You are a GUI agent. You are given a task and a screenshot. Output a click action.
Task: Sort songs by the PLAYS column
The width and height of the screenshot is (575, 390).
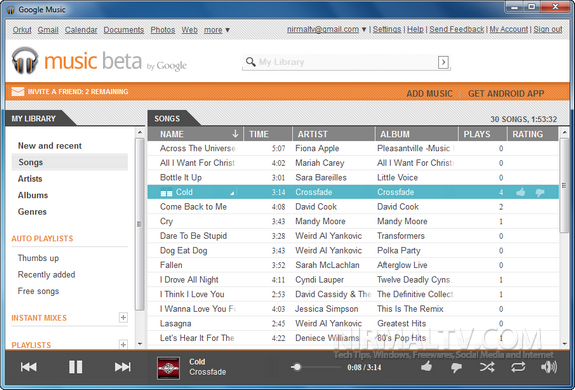483,134
